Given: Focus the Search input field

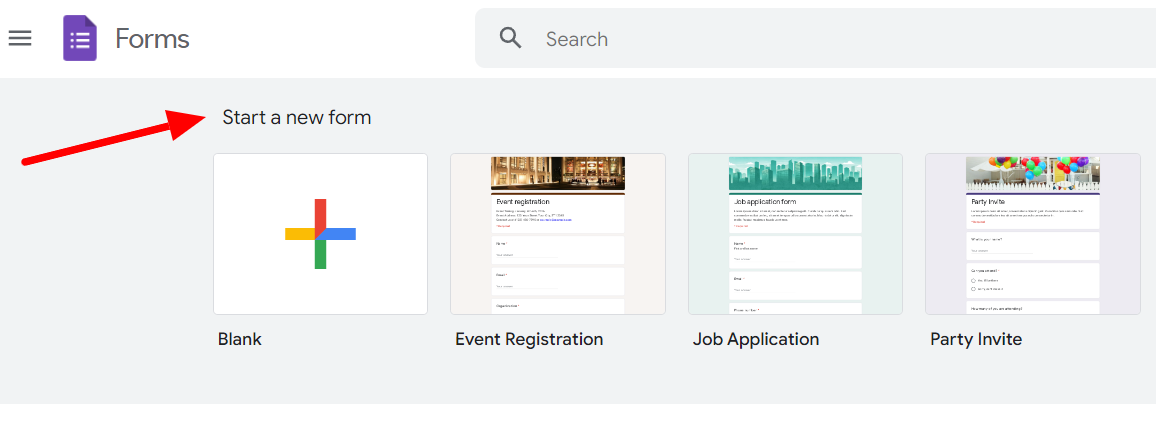Looking at the screenshot, I should (815, 38).
